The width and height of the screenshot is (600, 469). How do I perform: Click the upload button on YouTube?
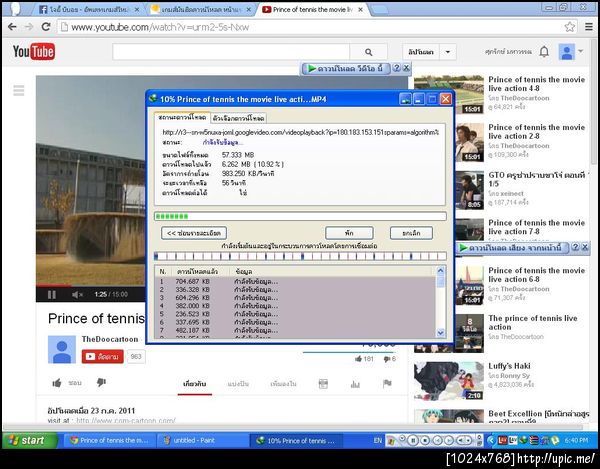point(421,52)
